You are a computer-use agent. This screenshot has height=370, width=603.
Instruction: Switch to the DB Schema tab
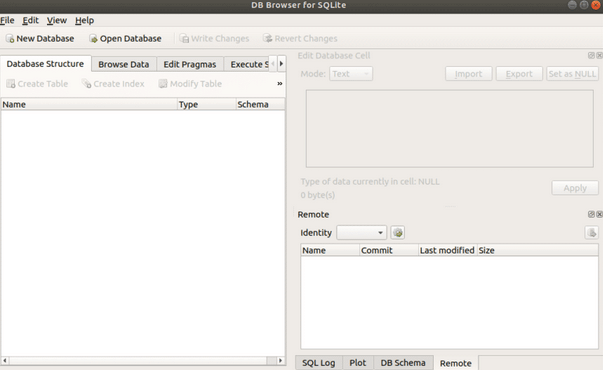tap(403, 363)
